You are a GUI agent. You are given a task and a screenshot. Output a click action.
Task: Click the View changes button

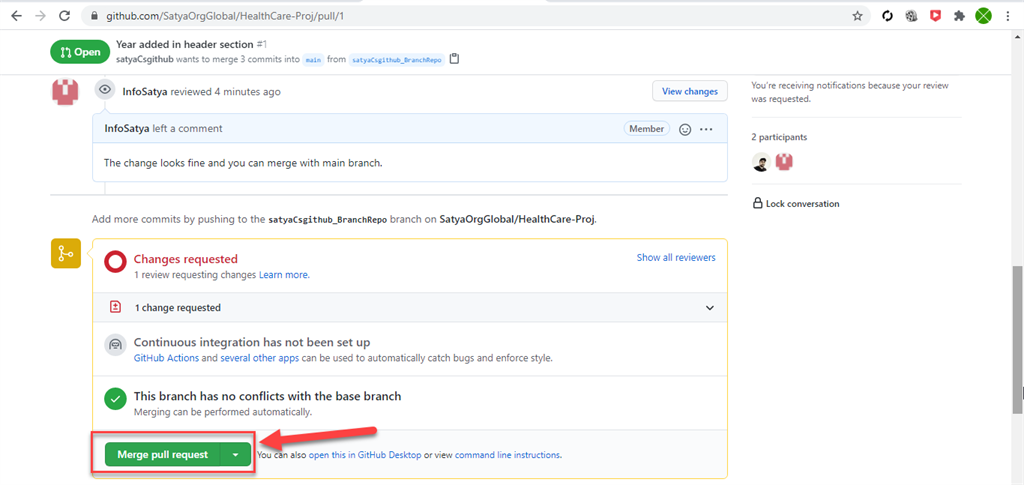coord(690,91)
